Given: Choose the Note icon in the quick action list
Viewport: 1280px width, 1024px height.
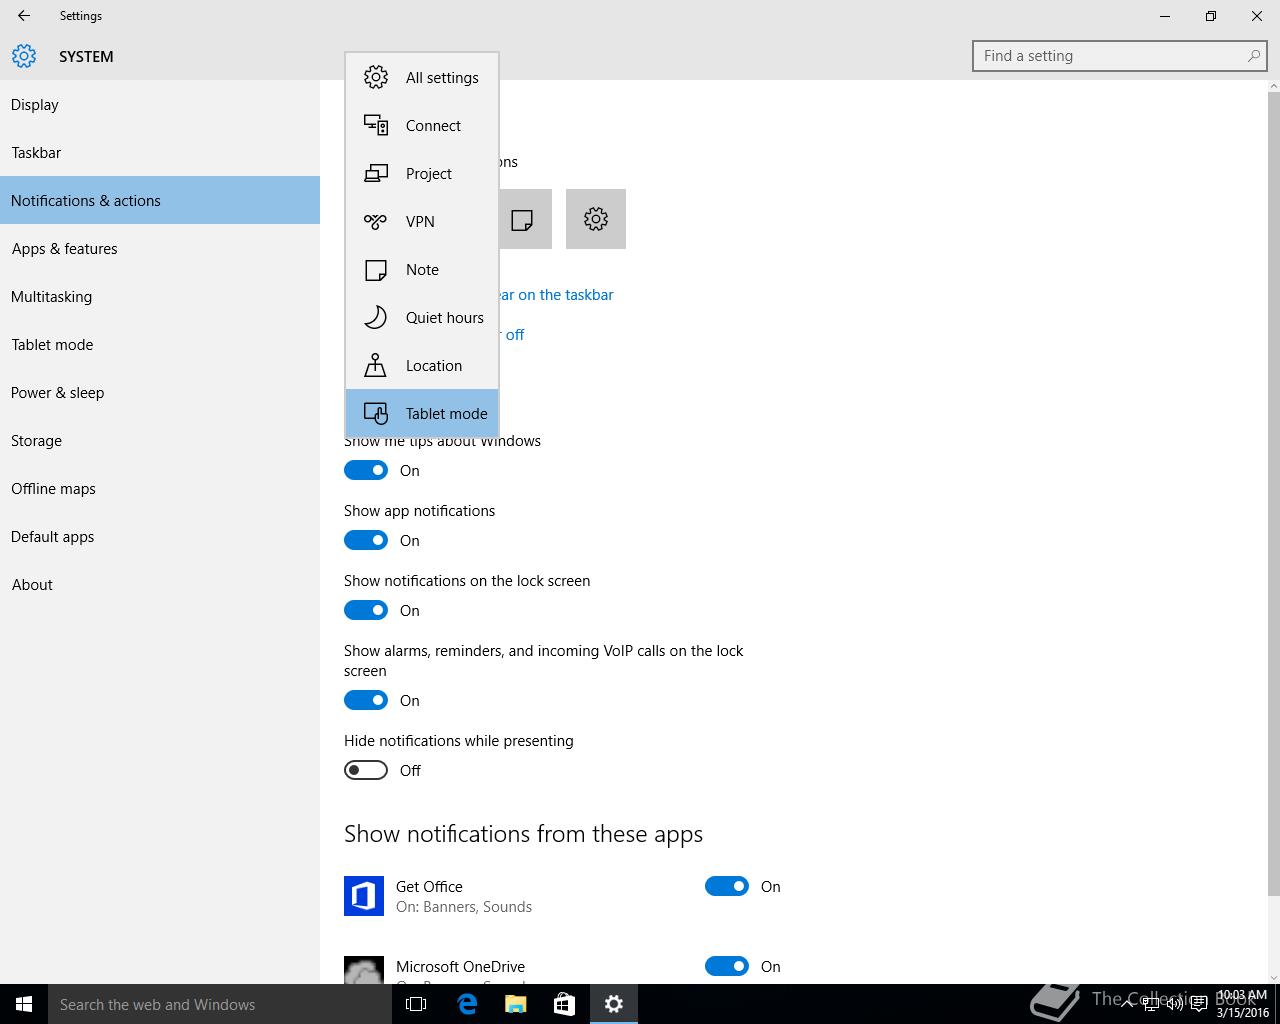Looking at the screenshot, I should pyautogui.click(x=376, y=269).
